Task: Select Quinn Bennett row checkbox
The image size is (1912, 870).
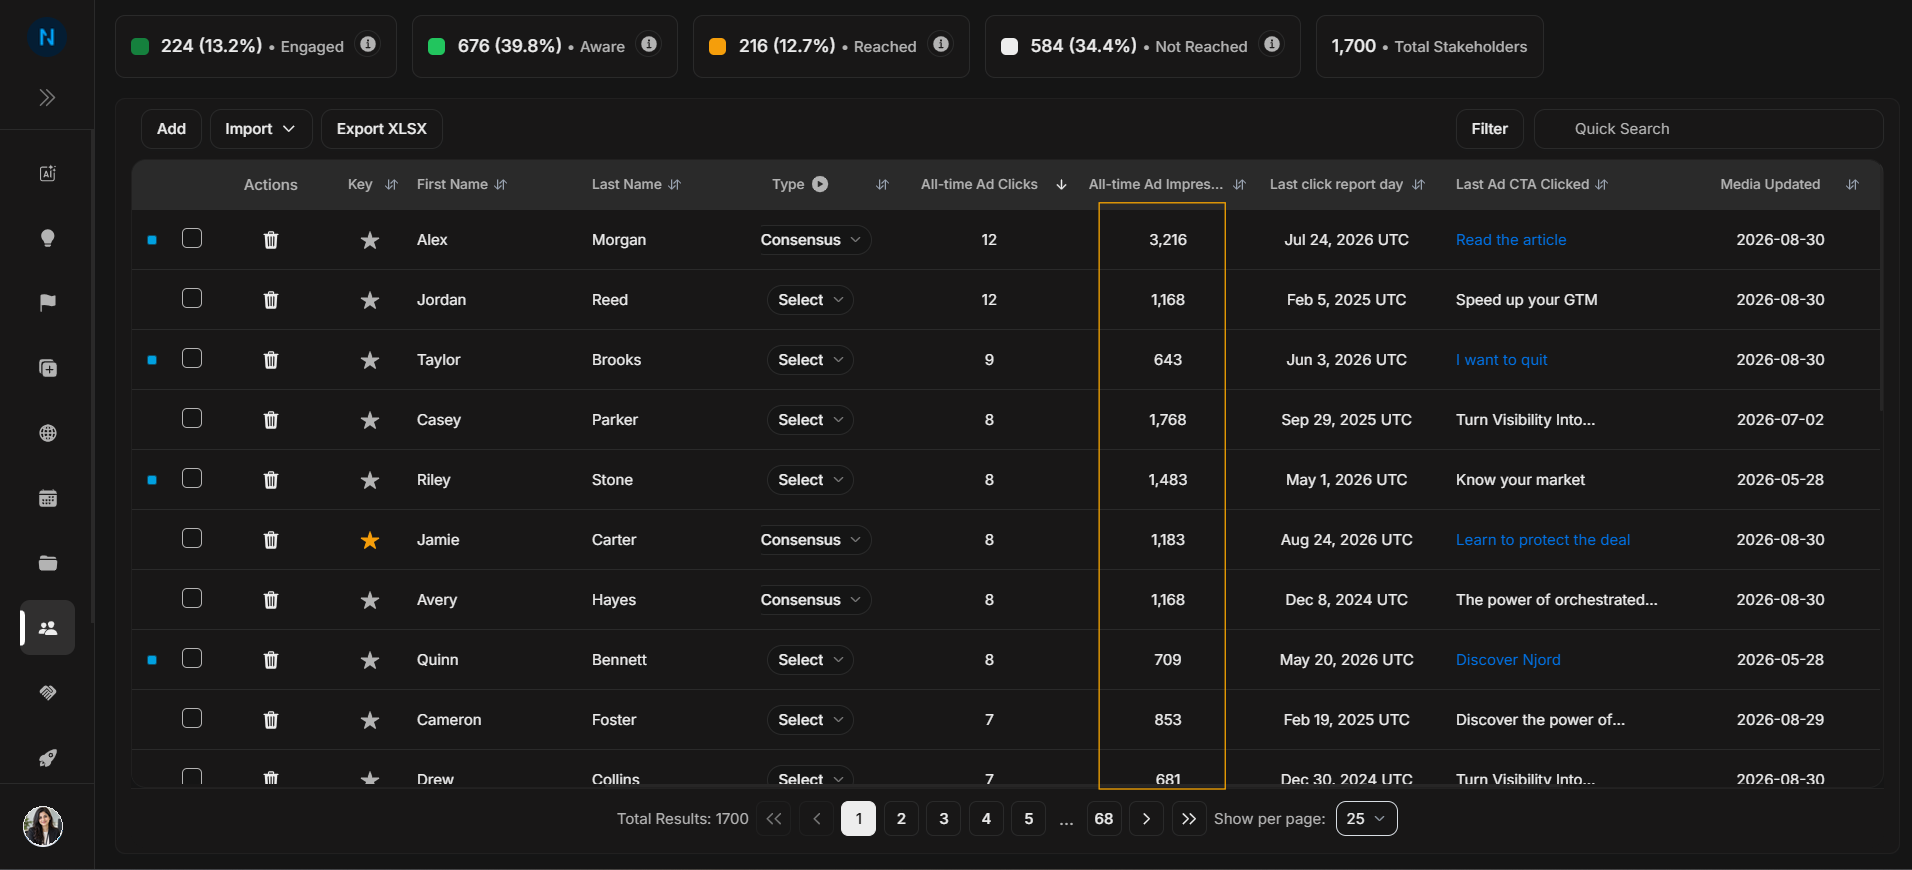Action: [x=192, y=658]
